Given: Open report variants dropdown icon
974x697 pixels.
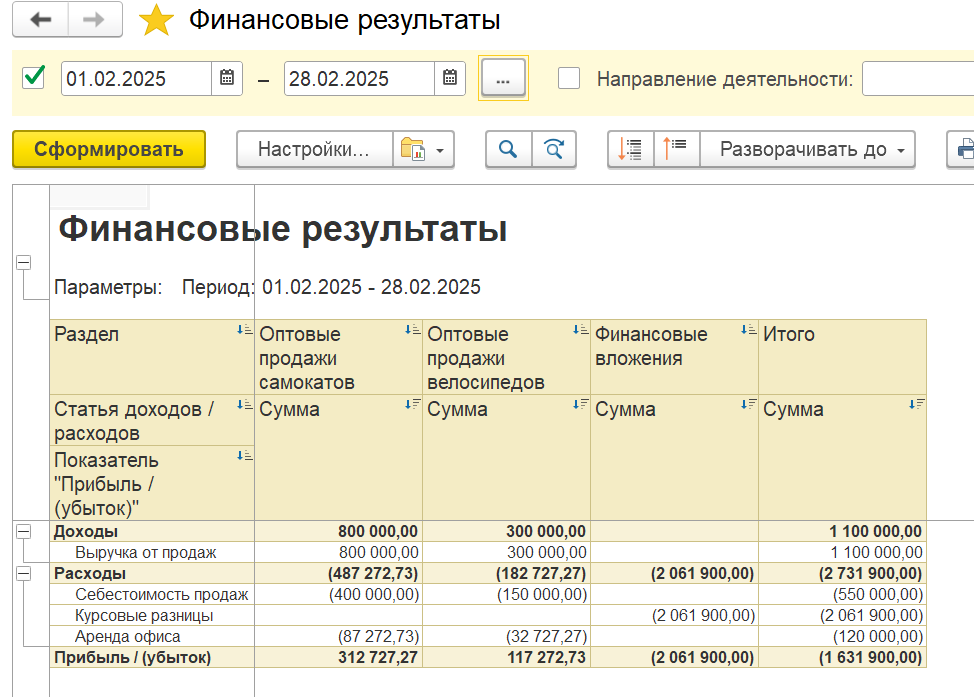Looking at the screenshot, I should pyautogui.click(x=424, y=149).
